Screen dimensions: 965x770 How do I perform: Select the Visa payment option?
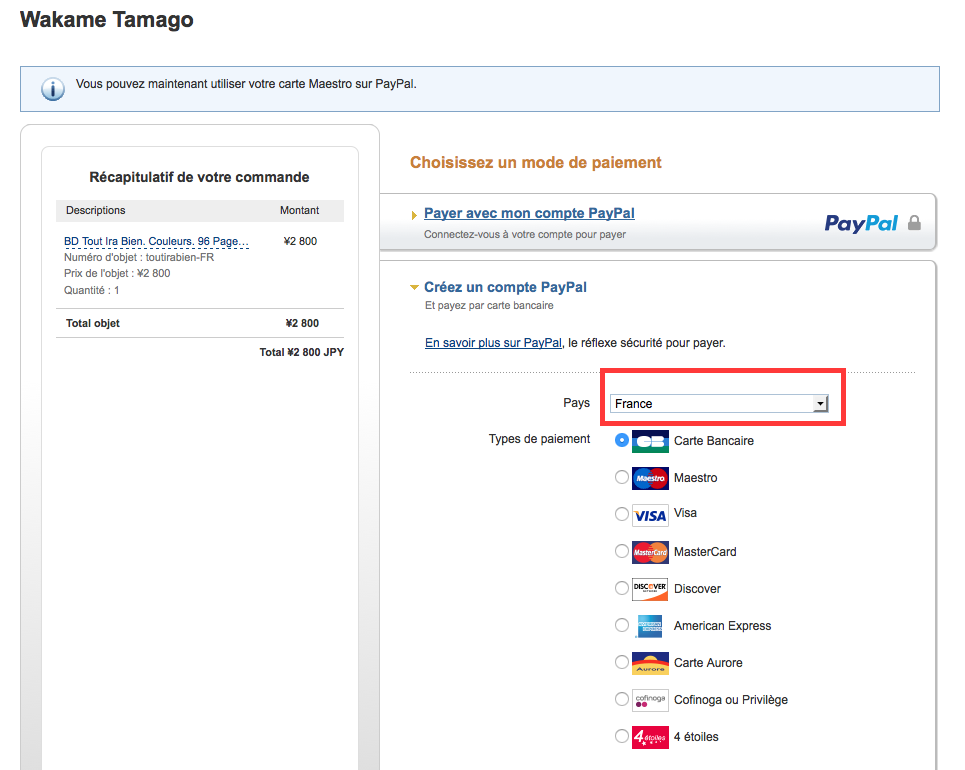pyautogui.click(x=622, y=514)
